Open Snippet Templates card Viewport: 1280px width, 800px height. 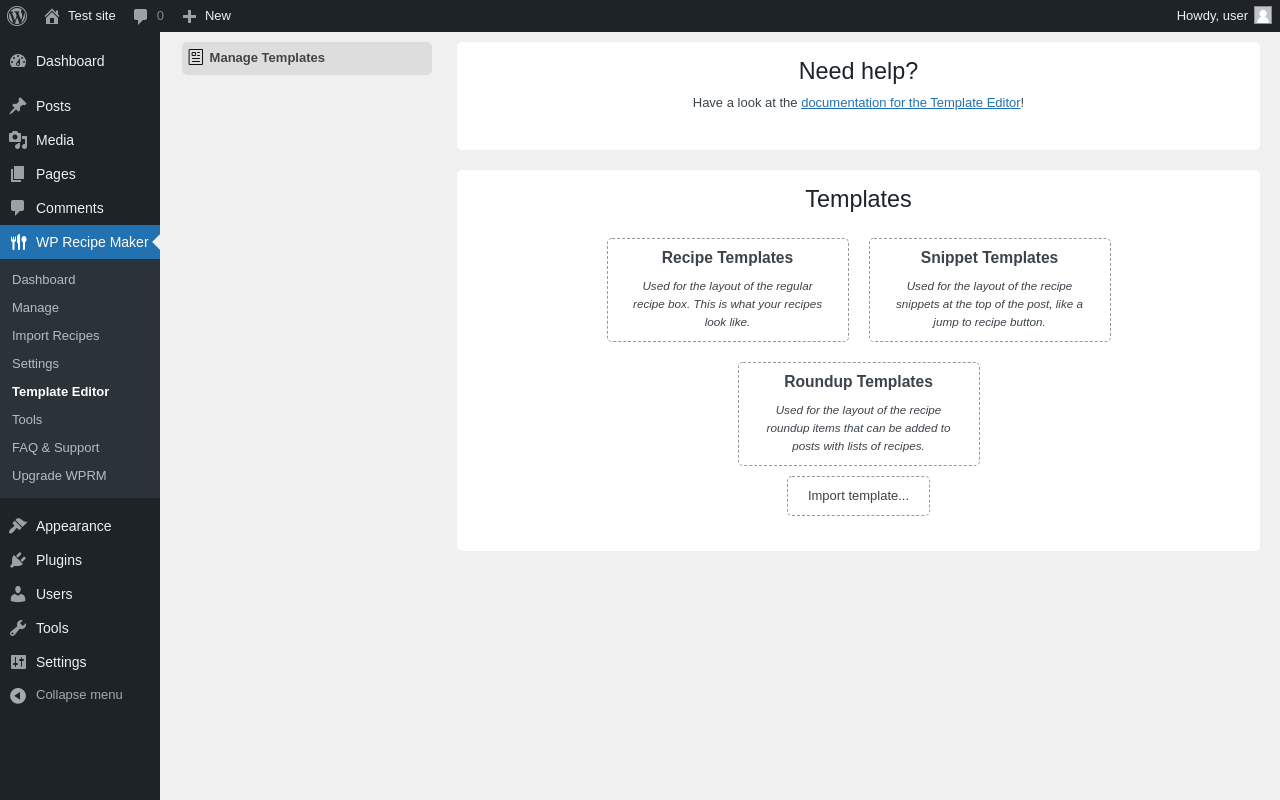click(x=990, y=290)
